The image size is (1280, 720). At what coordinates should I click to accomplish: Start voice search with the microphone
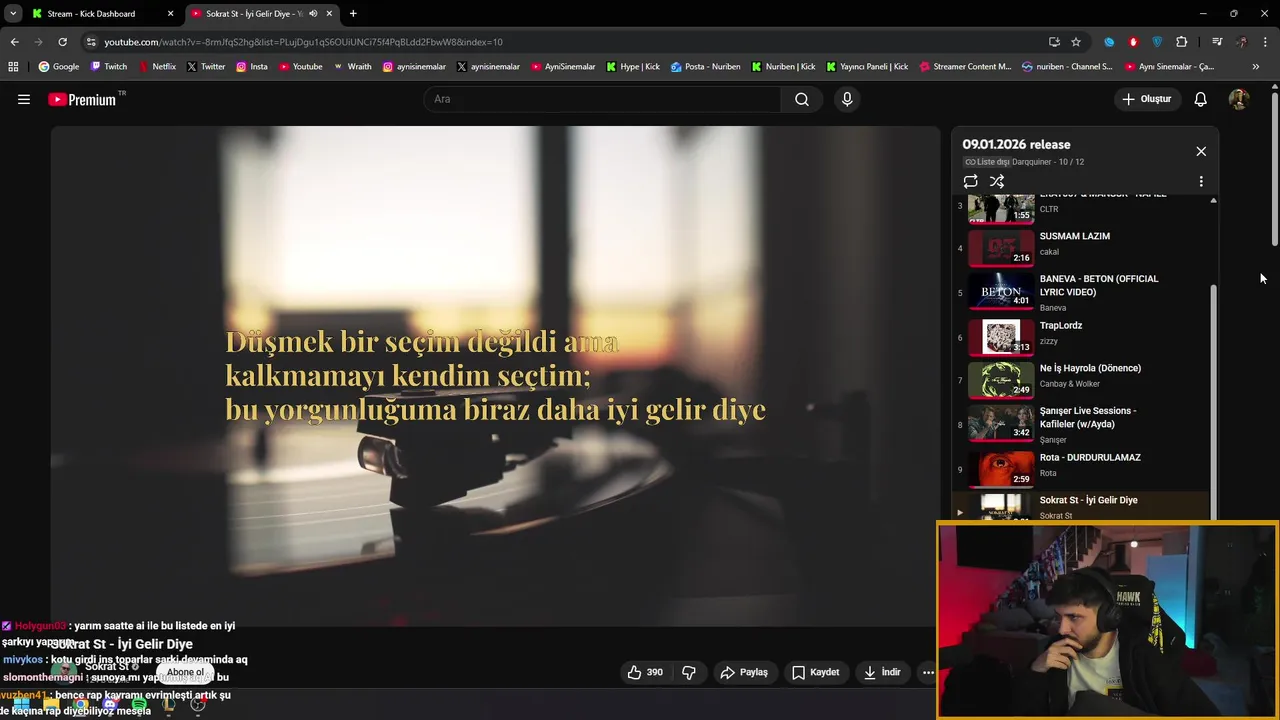pyautogui.click(x=847, y=99)
